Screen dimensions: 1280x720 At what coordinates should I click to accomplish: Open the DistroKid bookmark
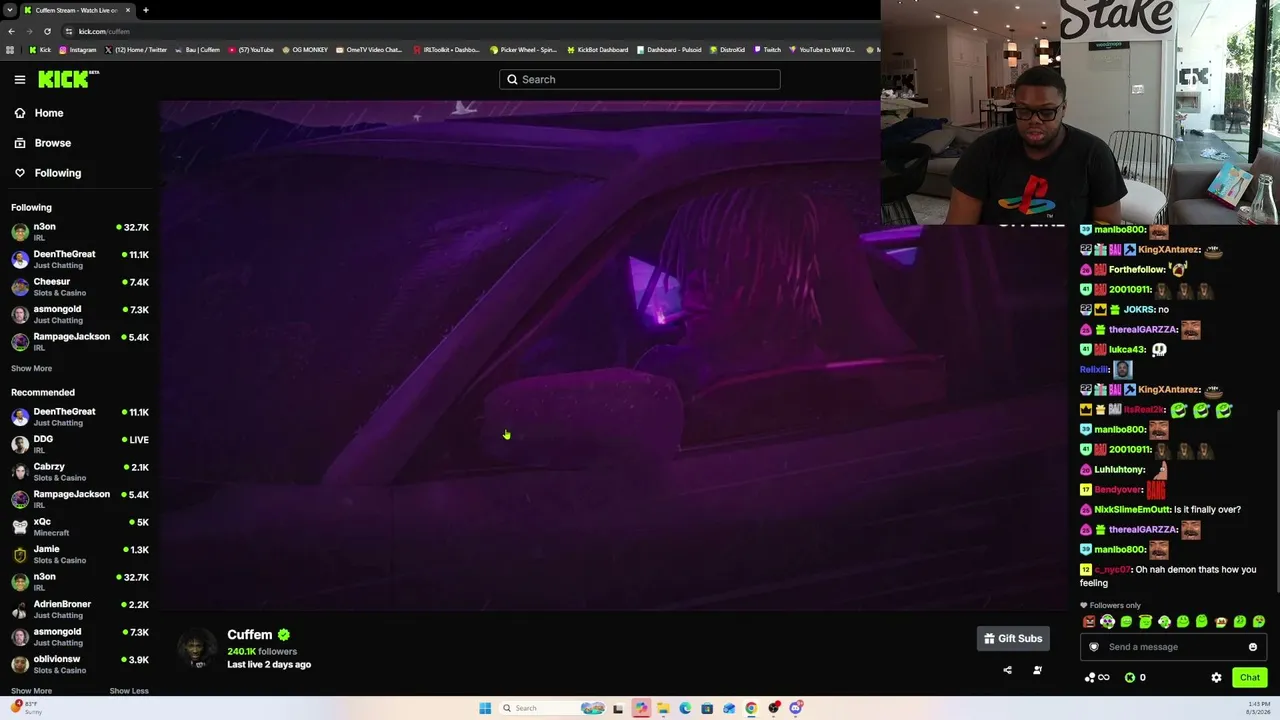coord(728,50)
